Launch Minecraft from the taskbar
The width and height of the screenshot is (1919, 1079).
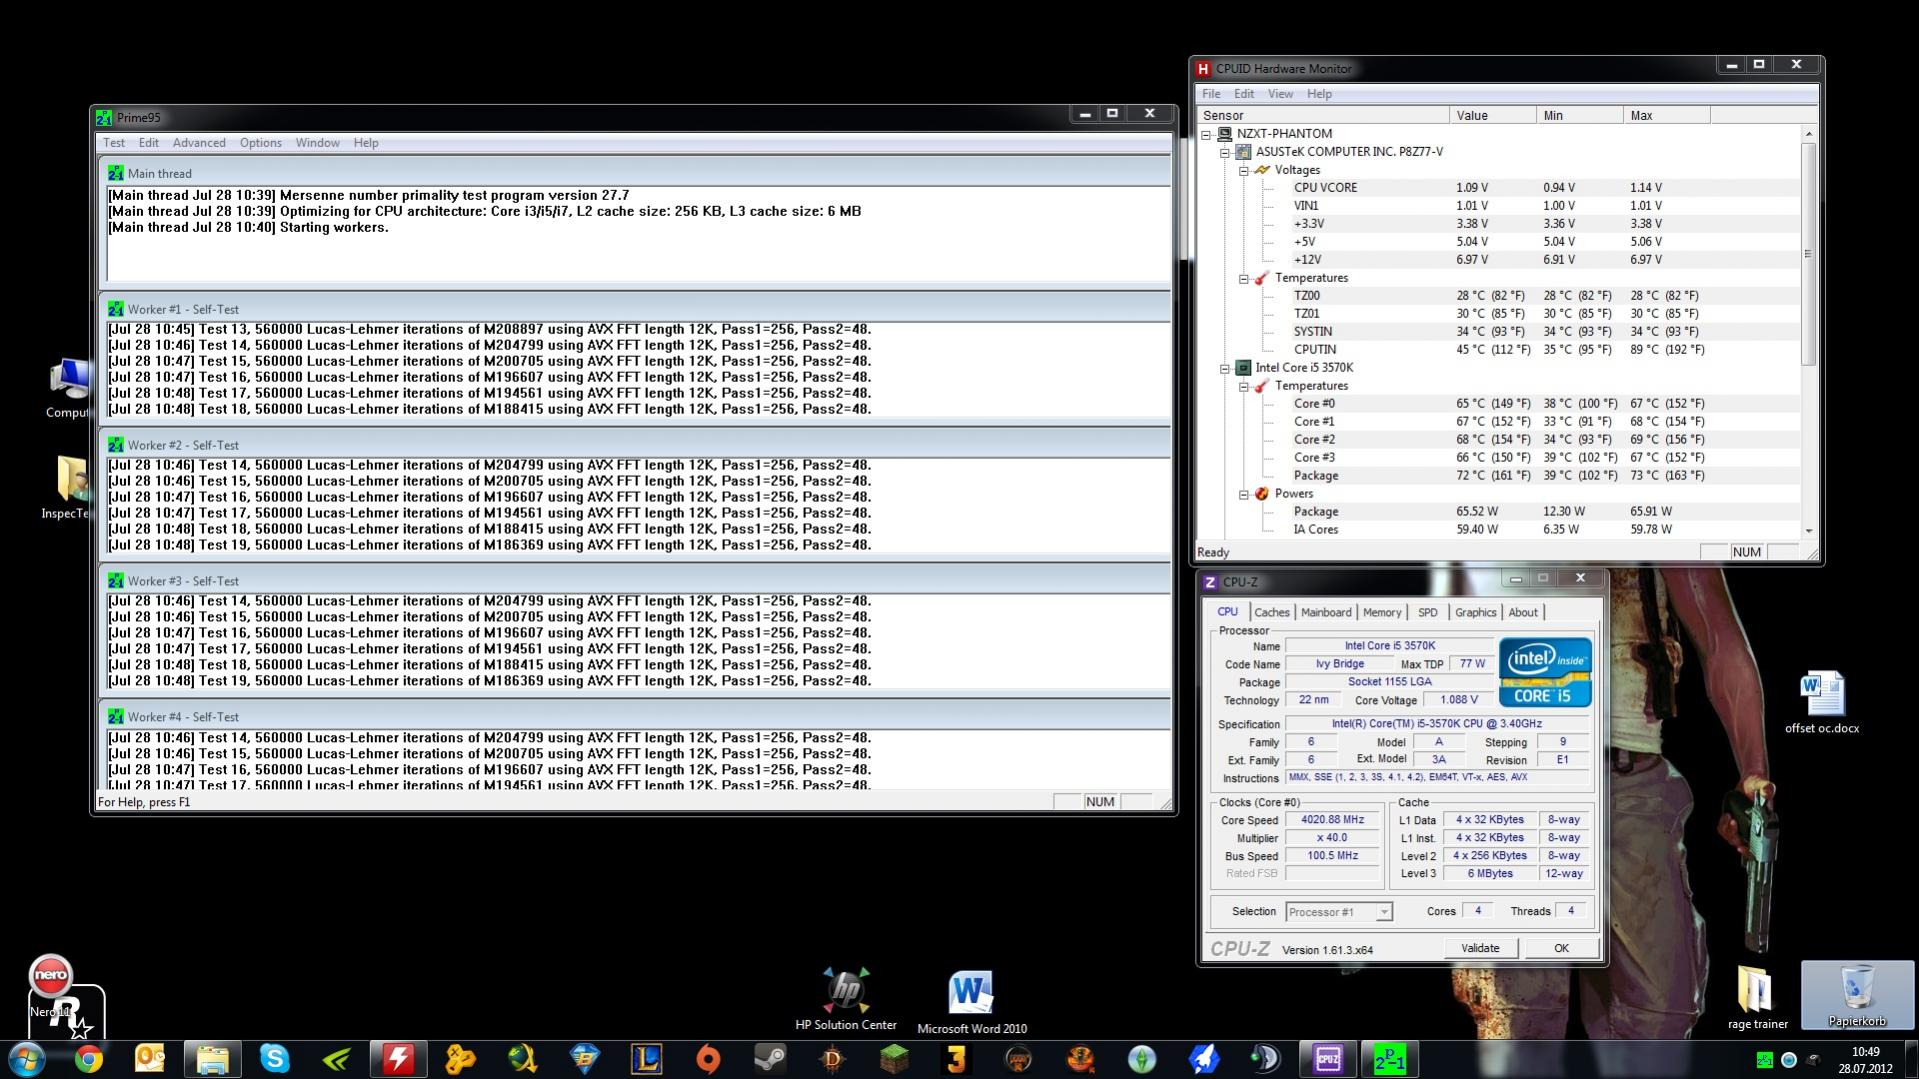(x=894, y=1058)
